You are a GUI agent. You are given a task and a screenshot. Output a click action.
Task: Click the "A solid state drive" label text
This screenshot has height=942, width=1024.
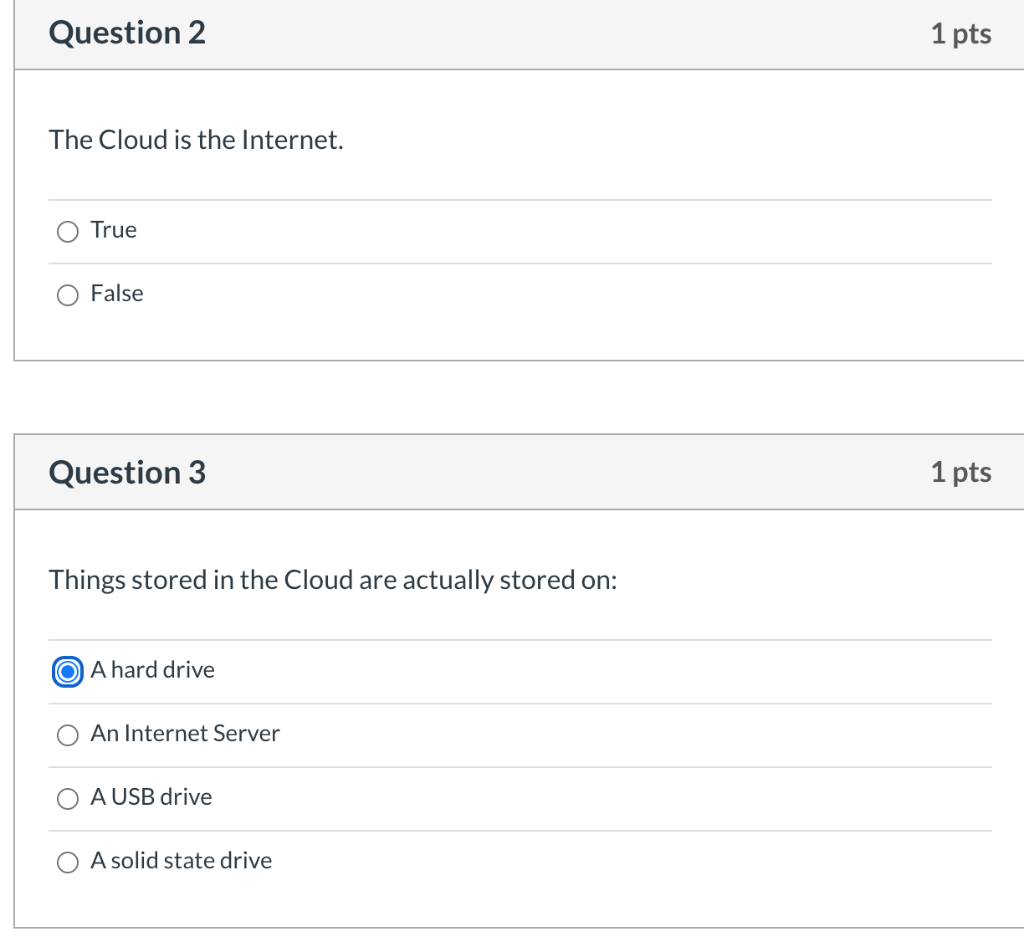point(181,861)
